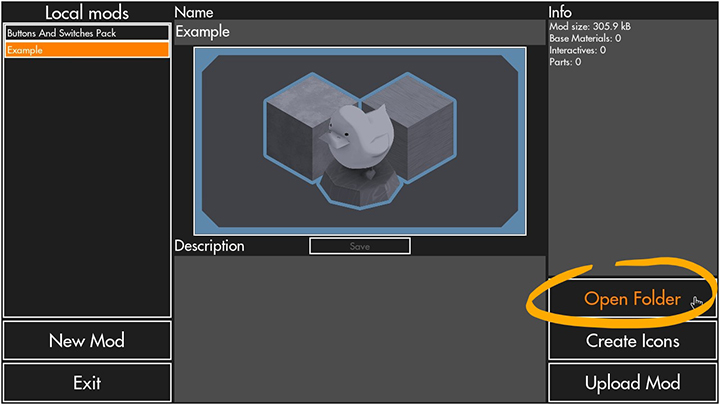The image size is (720, 405).
Task: Edit the Name field containing Example
Action: [x=360, y=32]
